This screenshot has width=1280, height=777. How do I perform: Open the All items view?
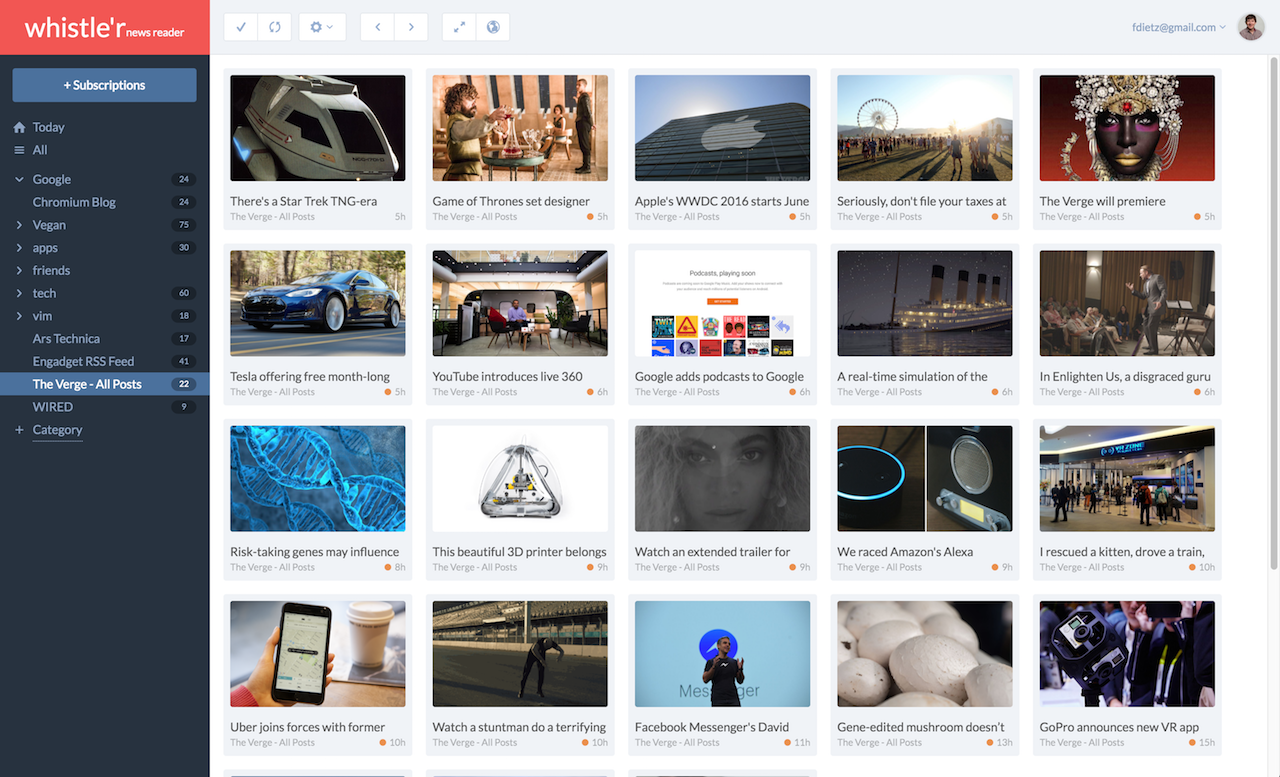40,150
